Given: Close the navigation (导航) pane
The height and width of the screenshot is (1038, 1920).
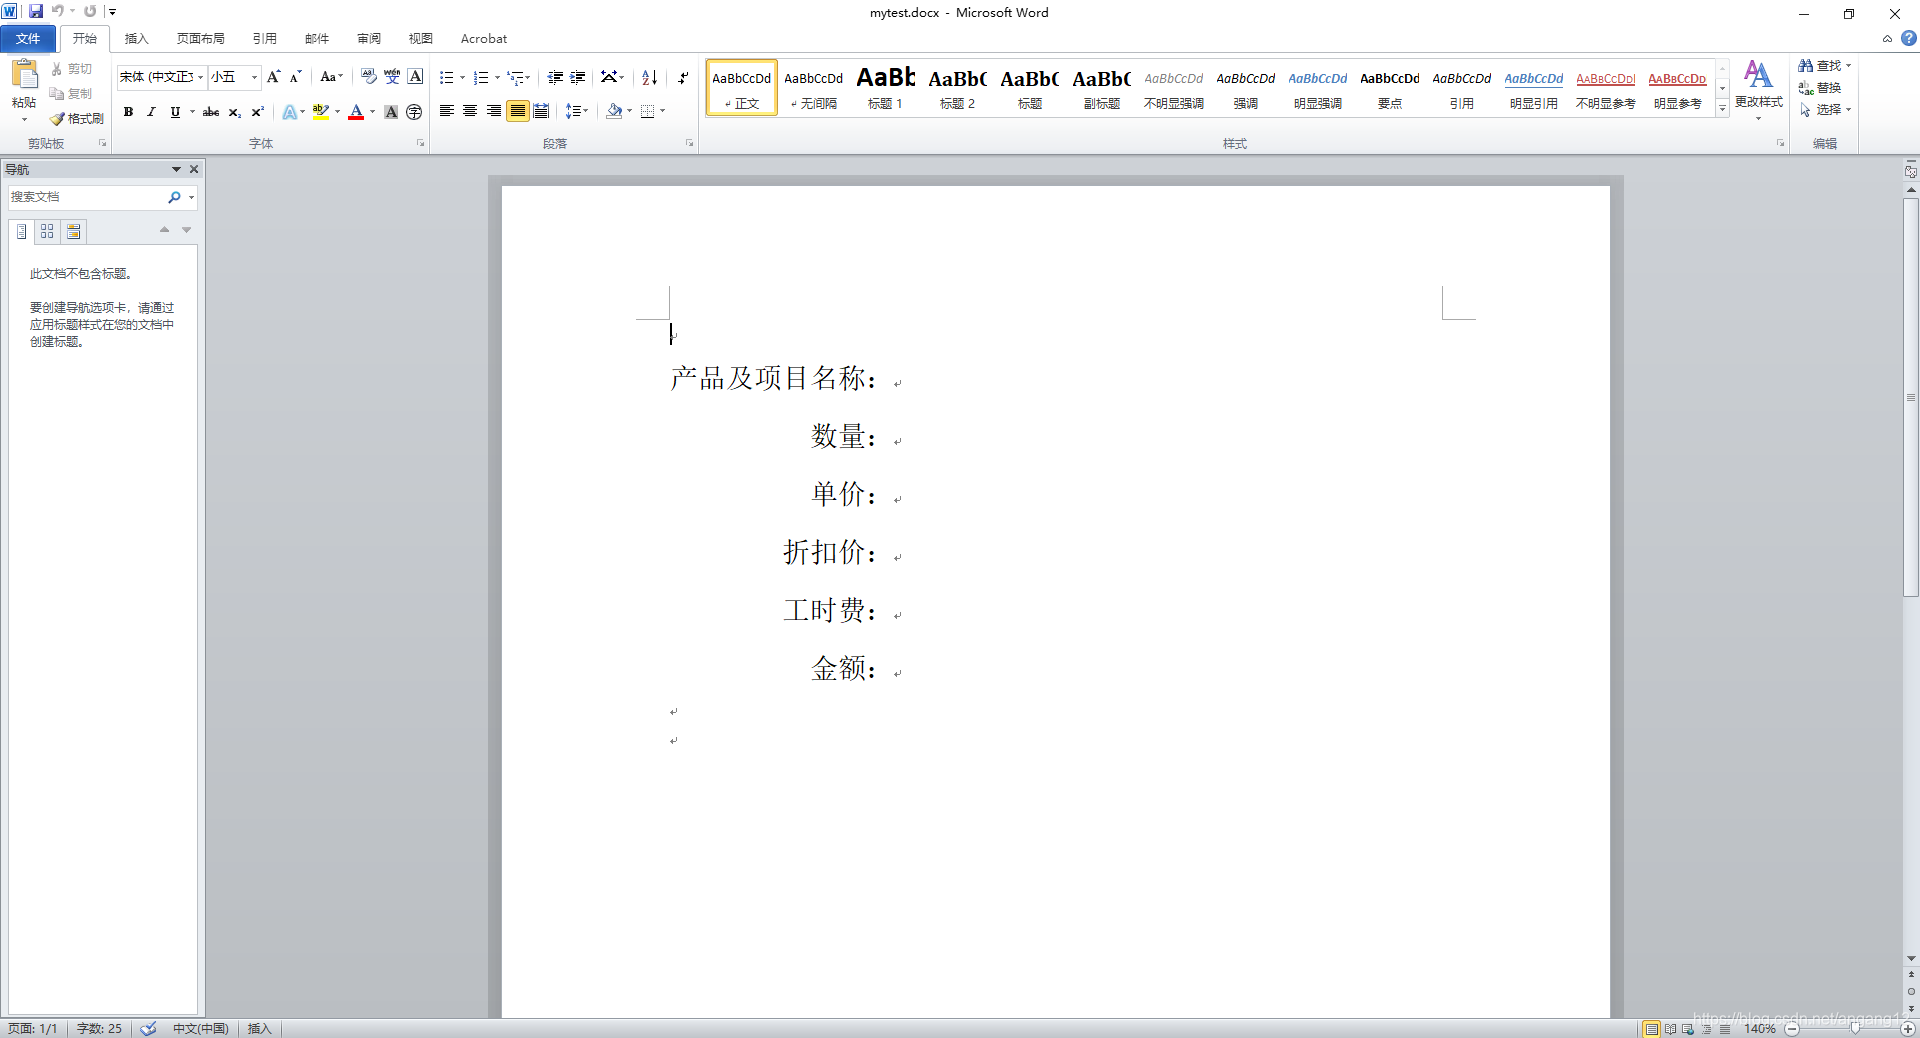Looking at the screenshot, I should (x=194, y=169).
